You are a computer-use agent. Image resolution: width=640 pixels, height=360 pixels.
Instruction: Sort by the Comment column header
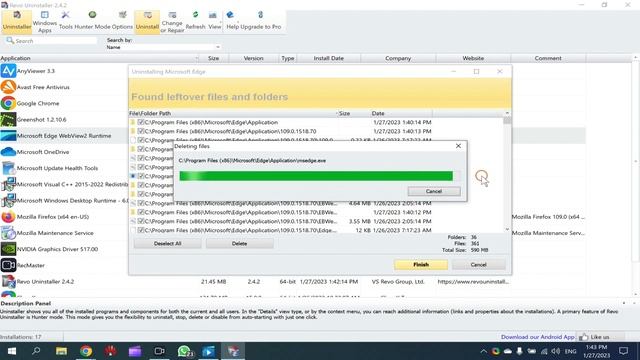[548, 58]
